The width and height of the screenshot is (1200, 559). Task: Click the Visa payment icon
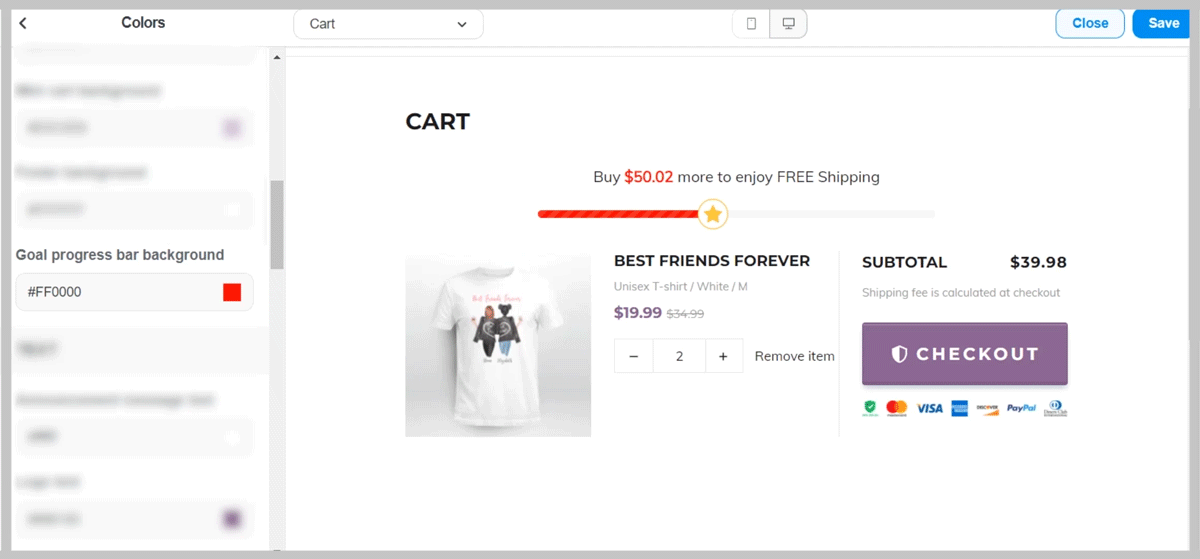pyautogui.click(x=929, y=408)
